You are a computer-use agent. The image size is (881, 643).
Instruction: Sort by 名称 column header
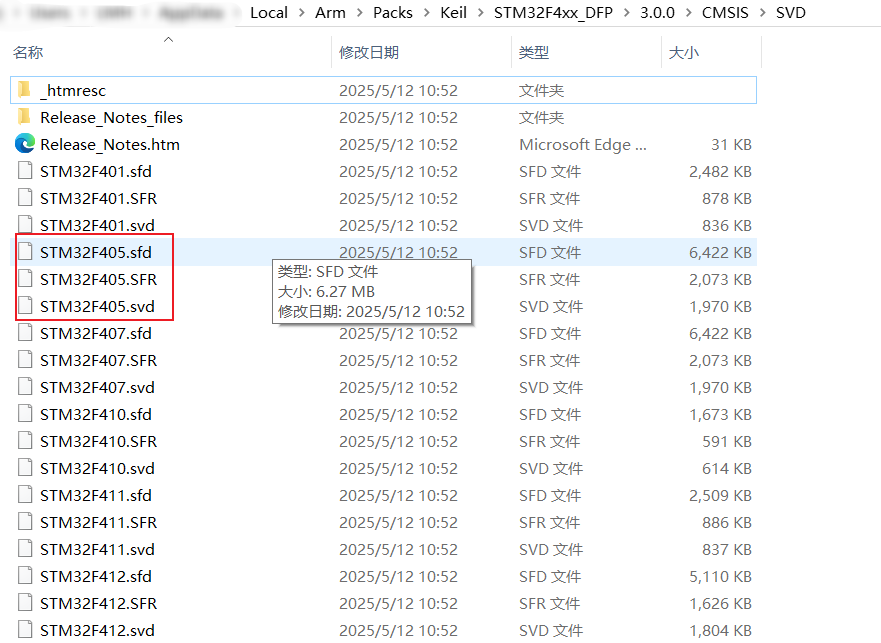(x=28, y=53)
